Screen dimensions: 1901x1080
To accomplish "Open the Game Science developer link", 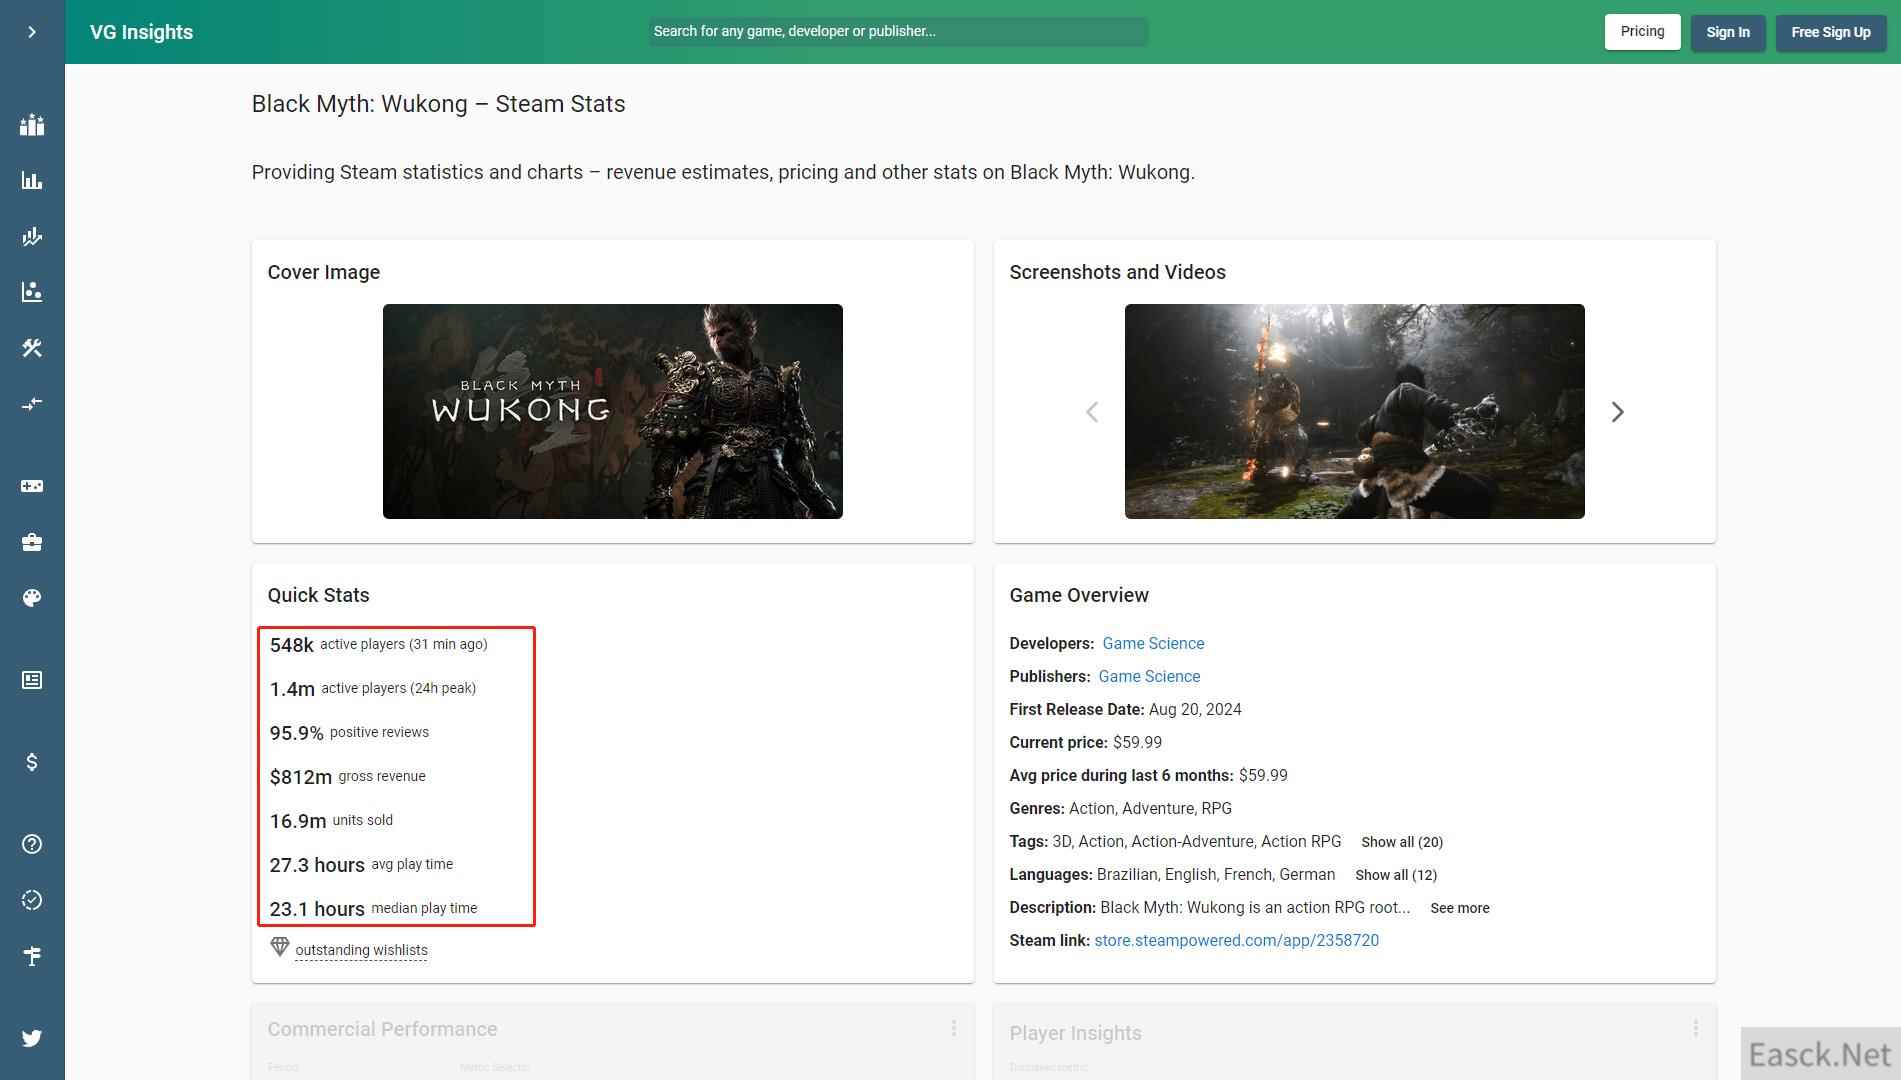I will pyautogui.click(x=1153, y=643).
